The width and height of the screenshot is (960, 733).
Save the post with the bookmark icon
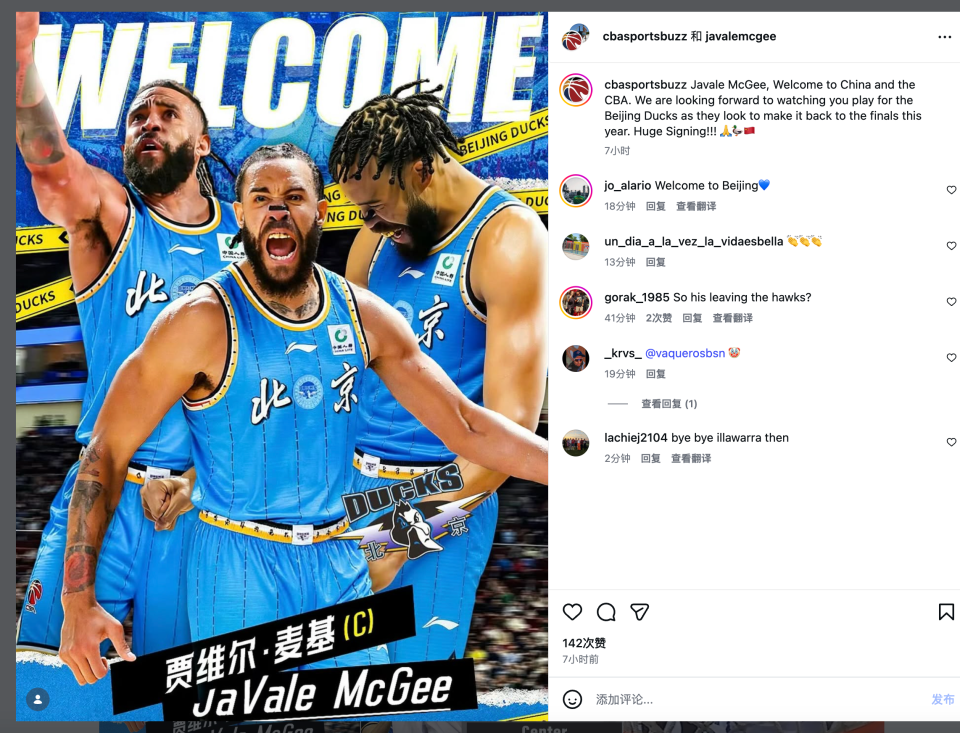[x=946, y=611]
